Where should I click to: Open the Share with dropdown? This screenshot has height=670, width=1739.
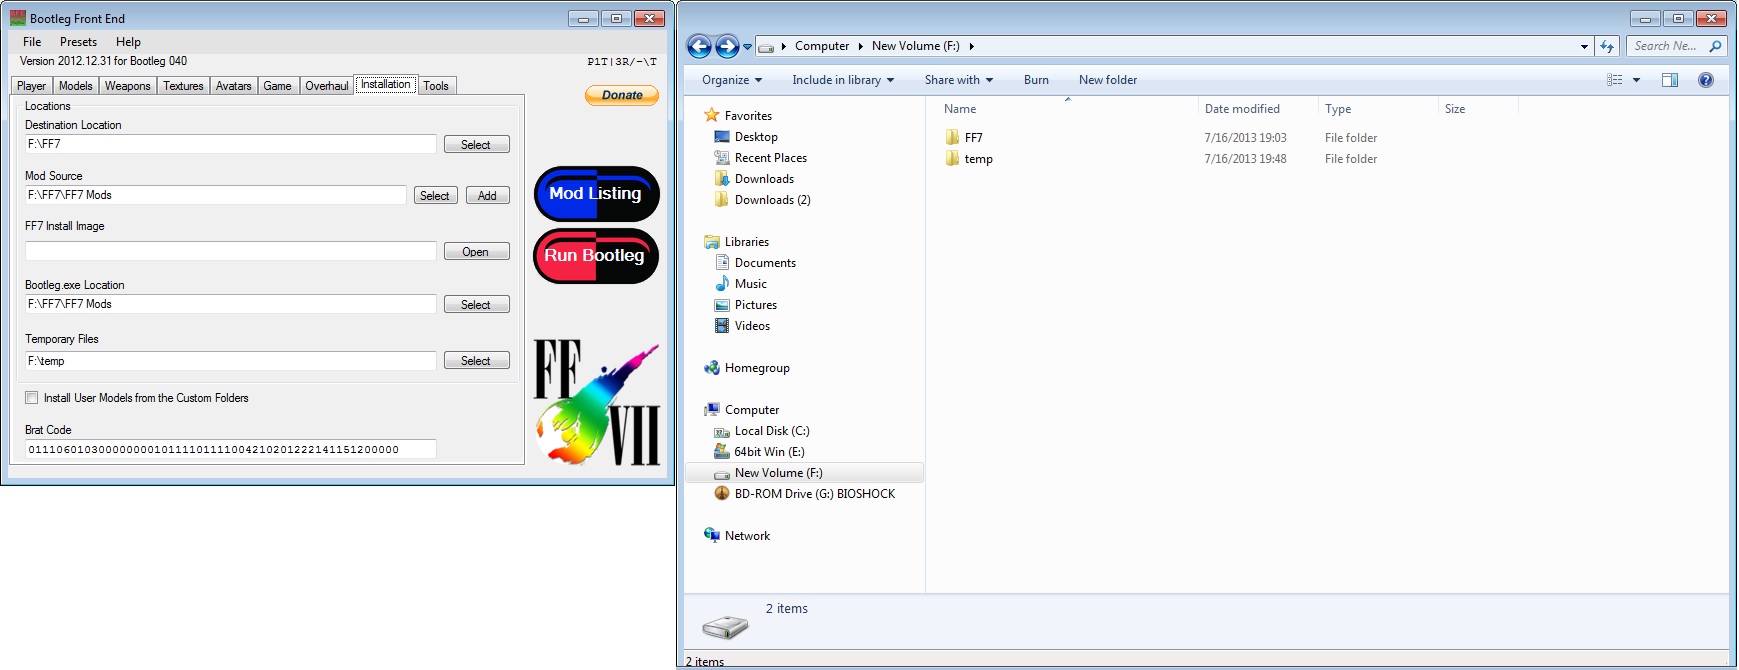[959, 80]
